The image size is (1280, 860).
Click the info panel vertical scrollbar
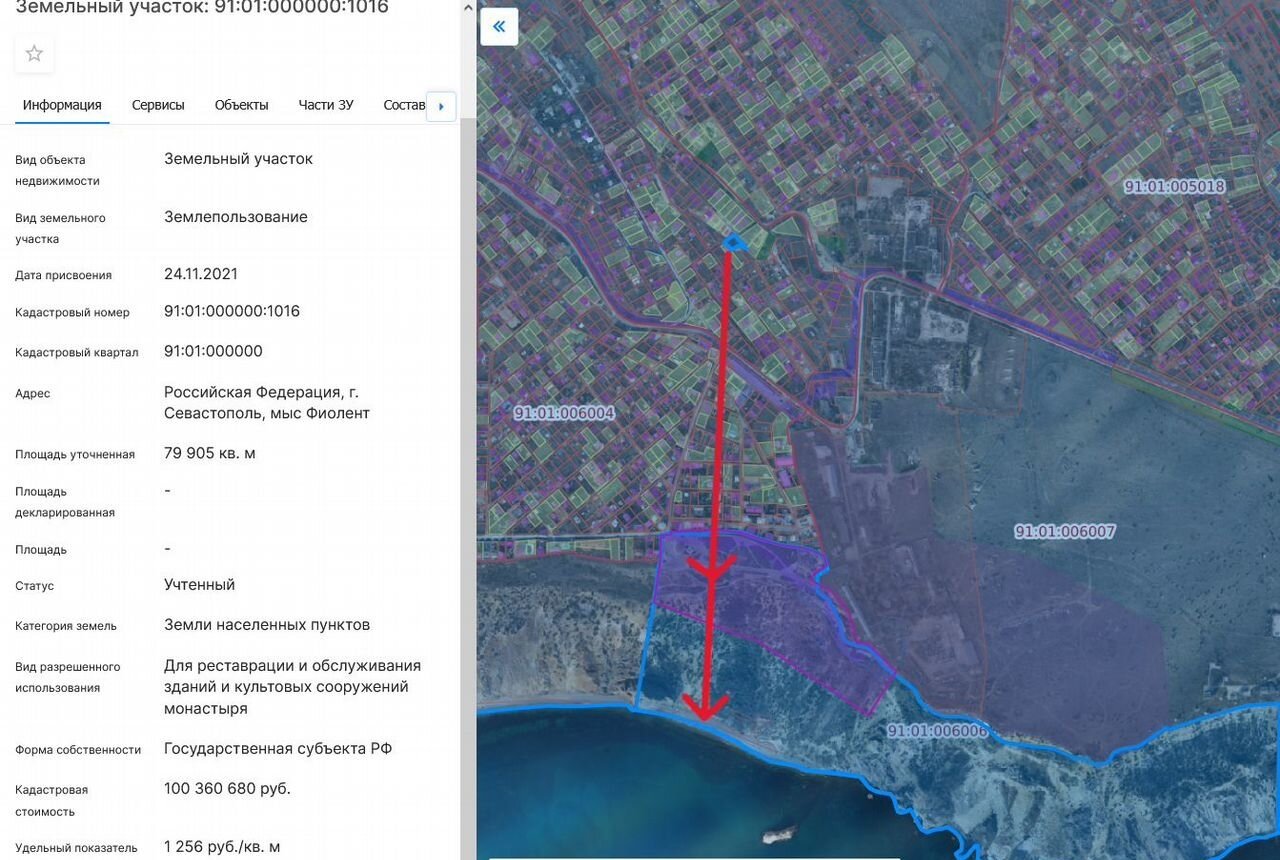tap(467, 400)
